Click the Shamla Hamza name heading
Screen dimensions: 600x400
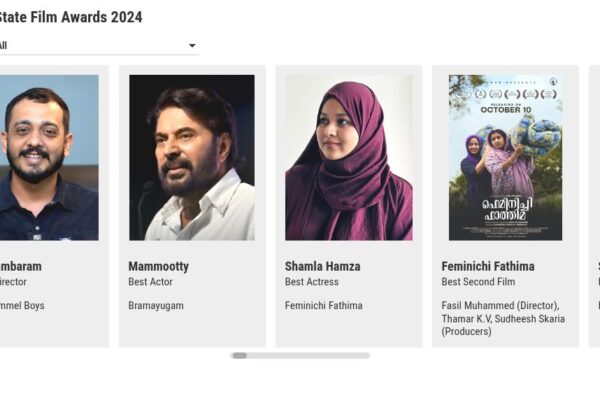pos(323,267)
